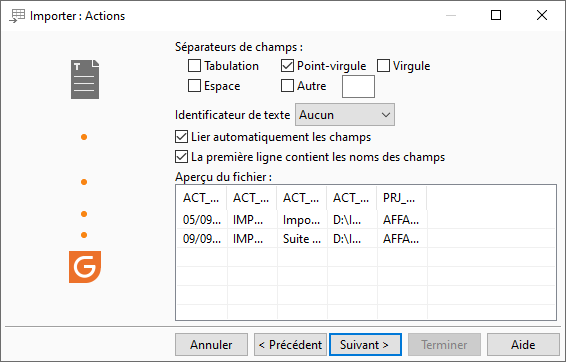566x362 pixels.
Task: Toggle Lier automatiquement les champs
Action: [181, 137]
